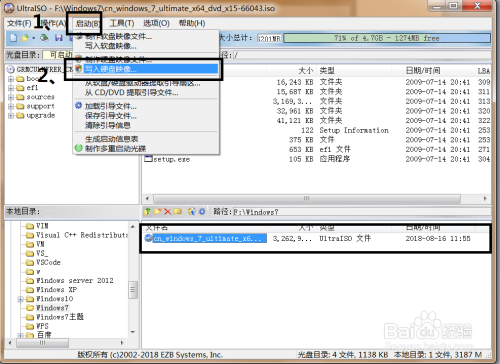Choose 清除引导信息 menu entry
Viewport: 500px width, 364px height.
[146, 125]
